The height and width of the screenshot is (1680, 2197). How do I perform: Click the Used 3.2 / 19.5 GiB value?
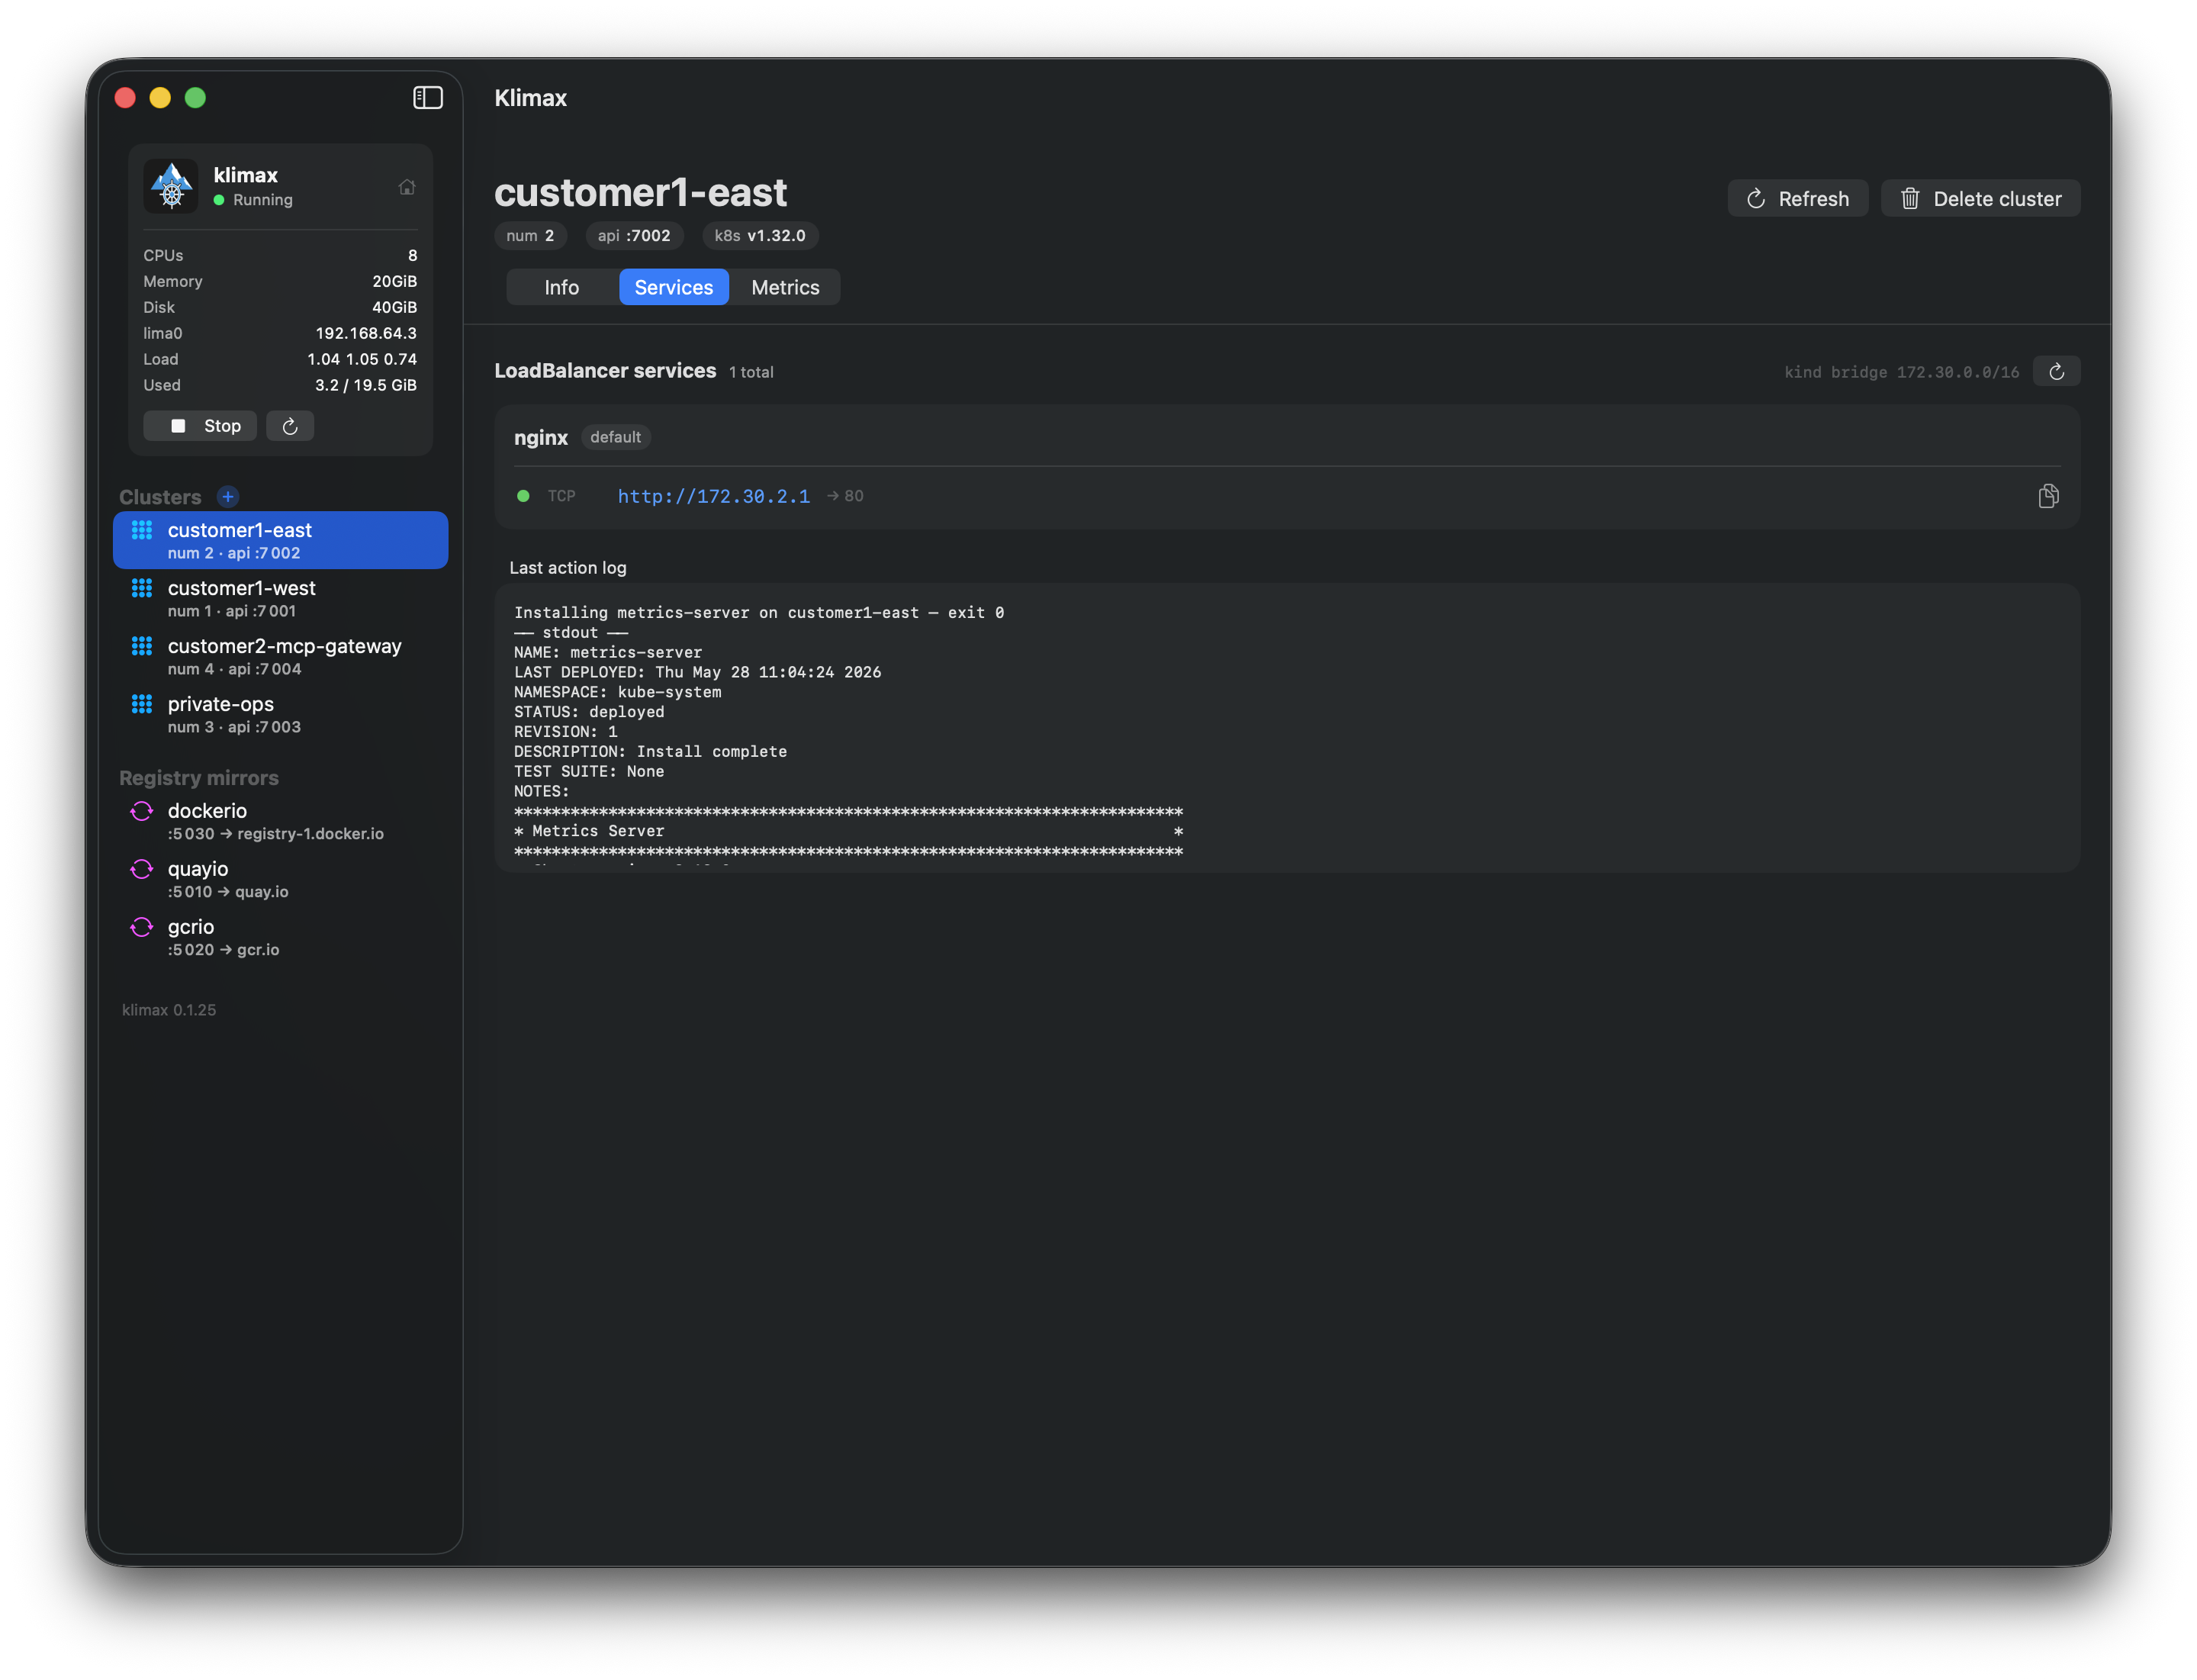tap(366, 385)
